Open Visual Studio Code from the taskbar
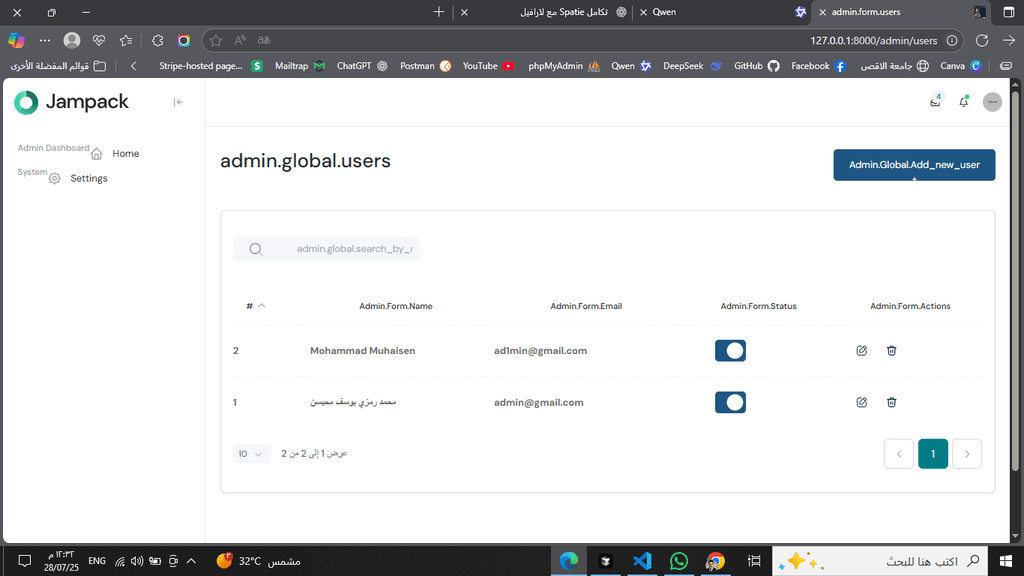 tap(642, 561)
